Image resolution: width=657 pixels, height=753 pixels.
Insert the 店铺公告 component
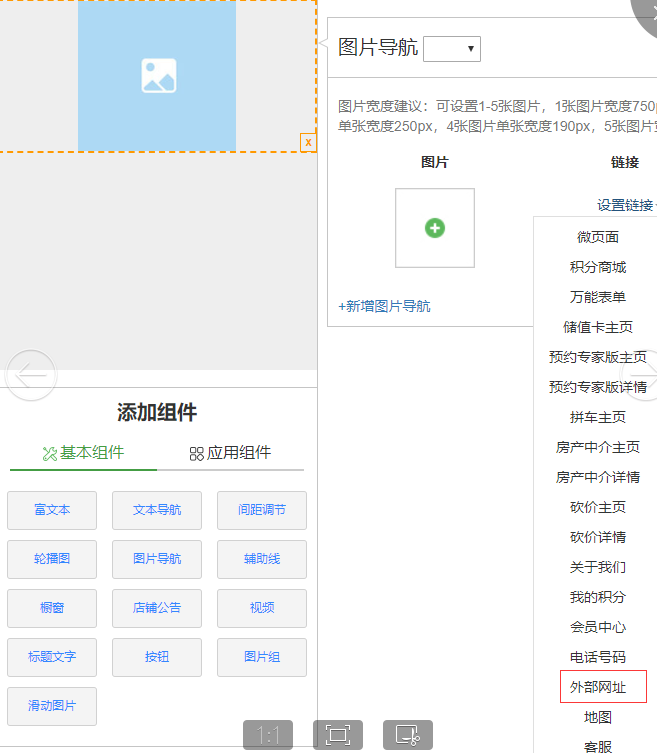pyautogui.click(x=157, y=608)
